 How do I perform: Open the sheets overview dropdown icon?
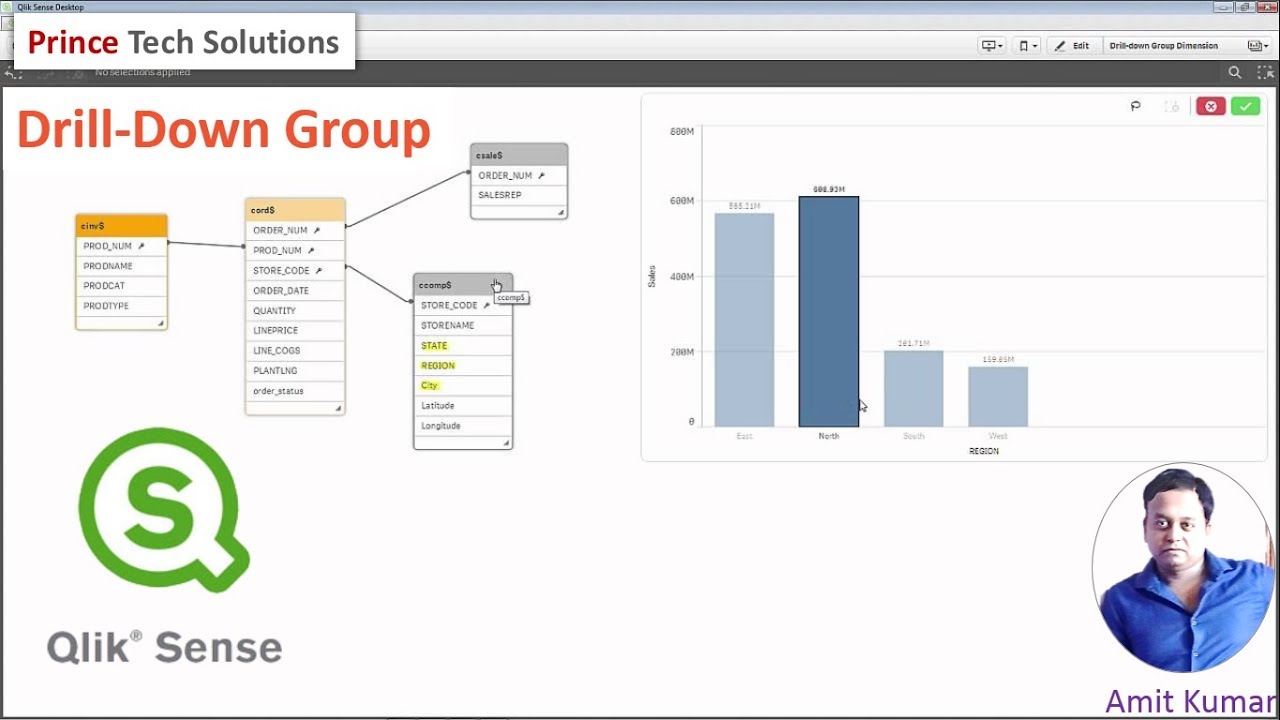(x=1257, y=46)
